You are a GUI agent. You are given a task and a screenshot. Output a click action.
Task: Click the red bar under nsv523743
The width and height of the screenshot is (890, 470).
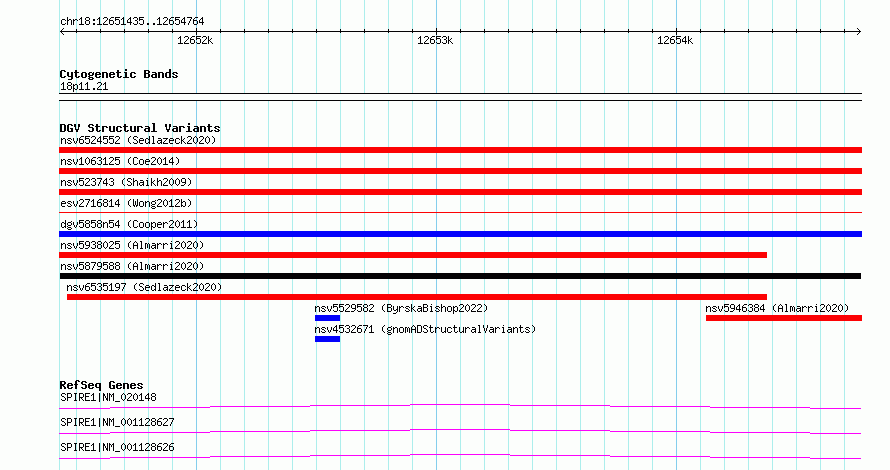click(460, 192)
